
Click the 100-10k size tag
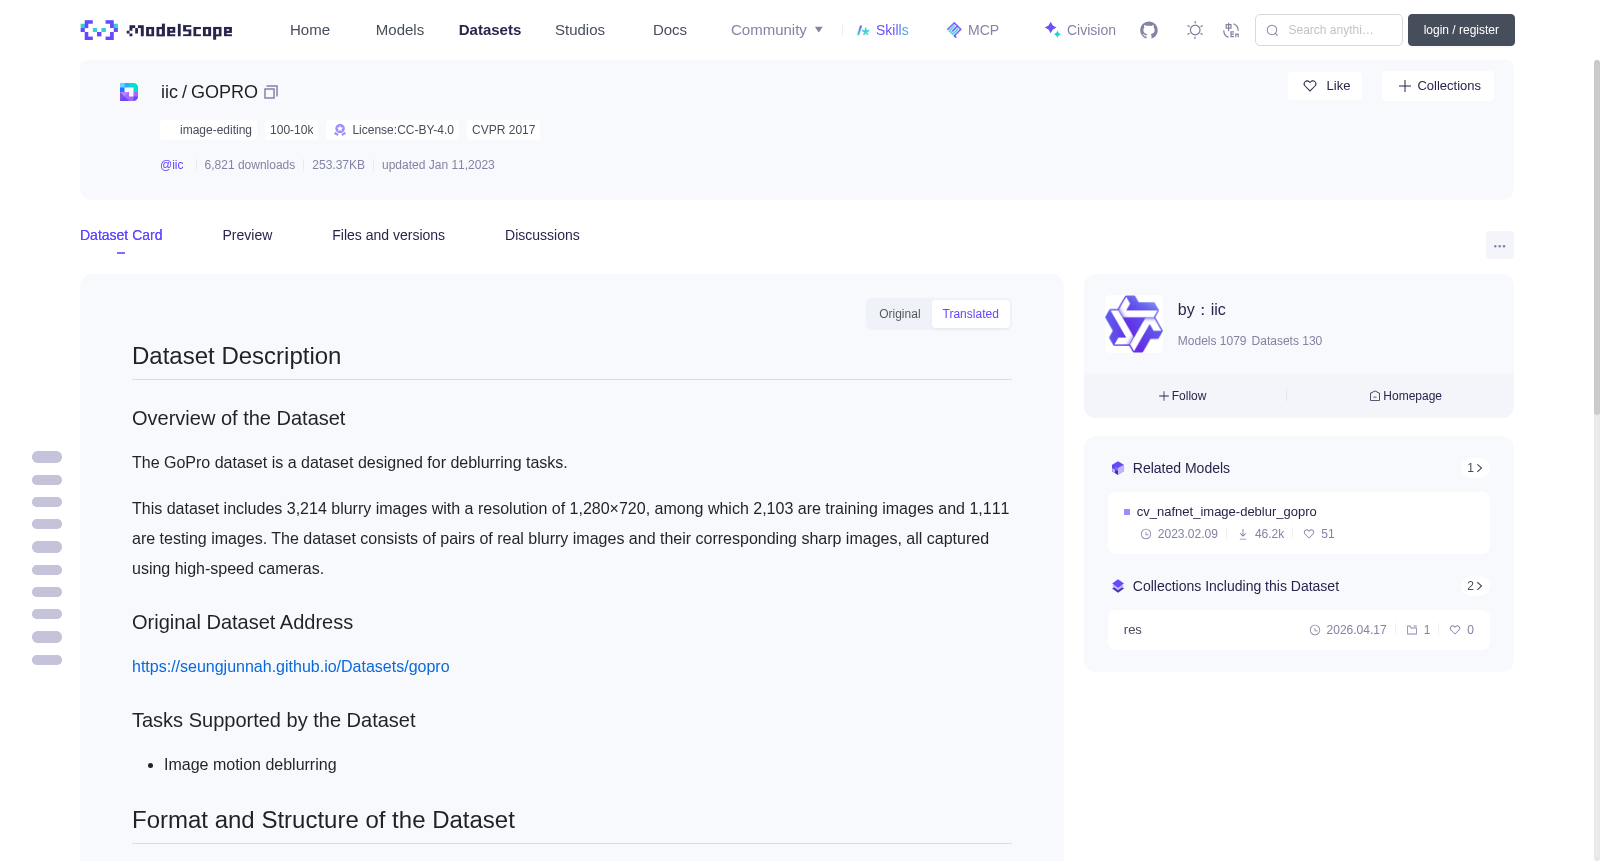(x=292, y=130)
